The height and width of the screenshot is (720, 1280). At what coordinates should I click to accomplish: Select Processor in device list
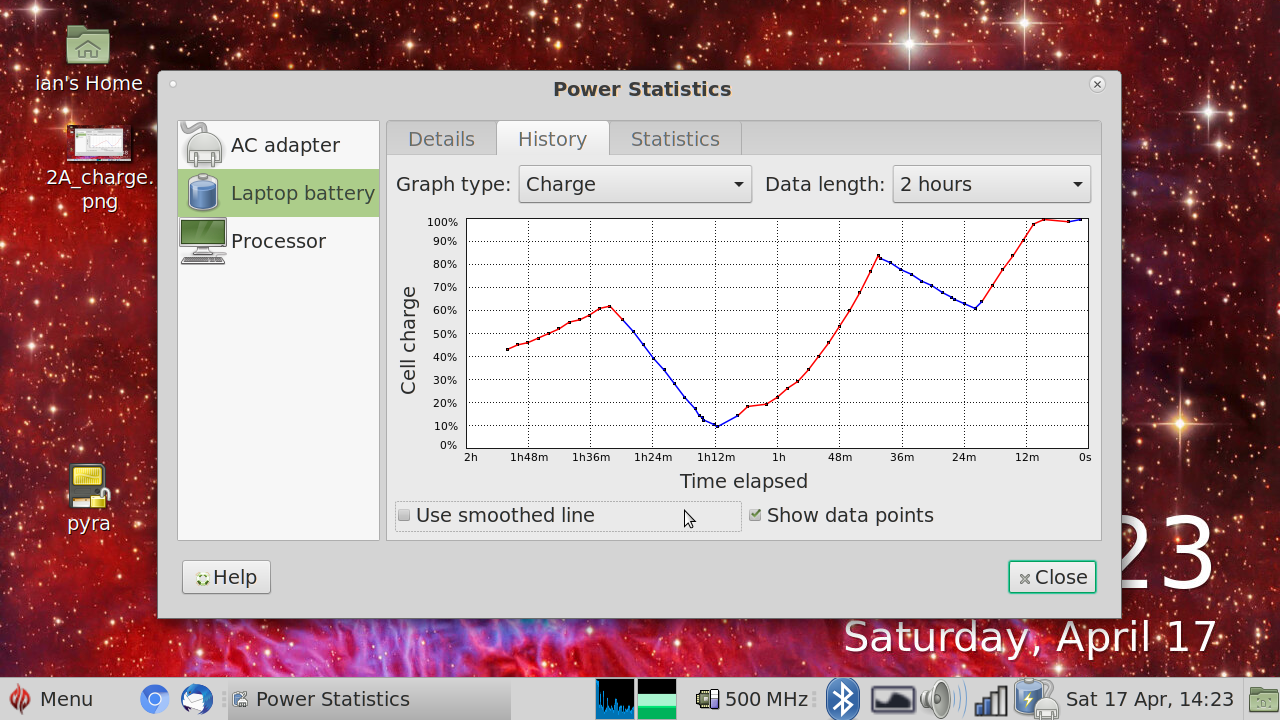[x=279, y=241]
